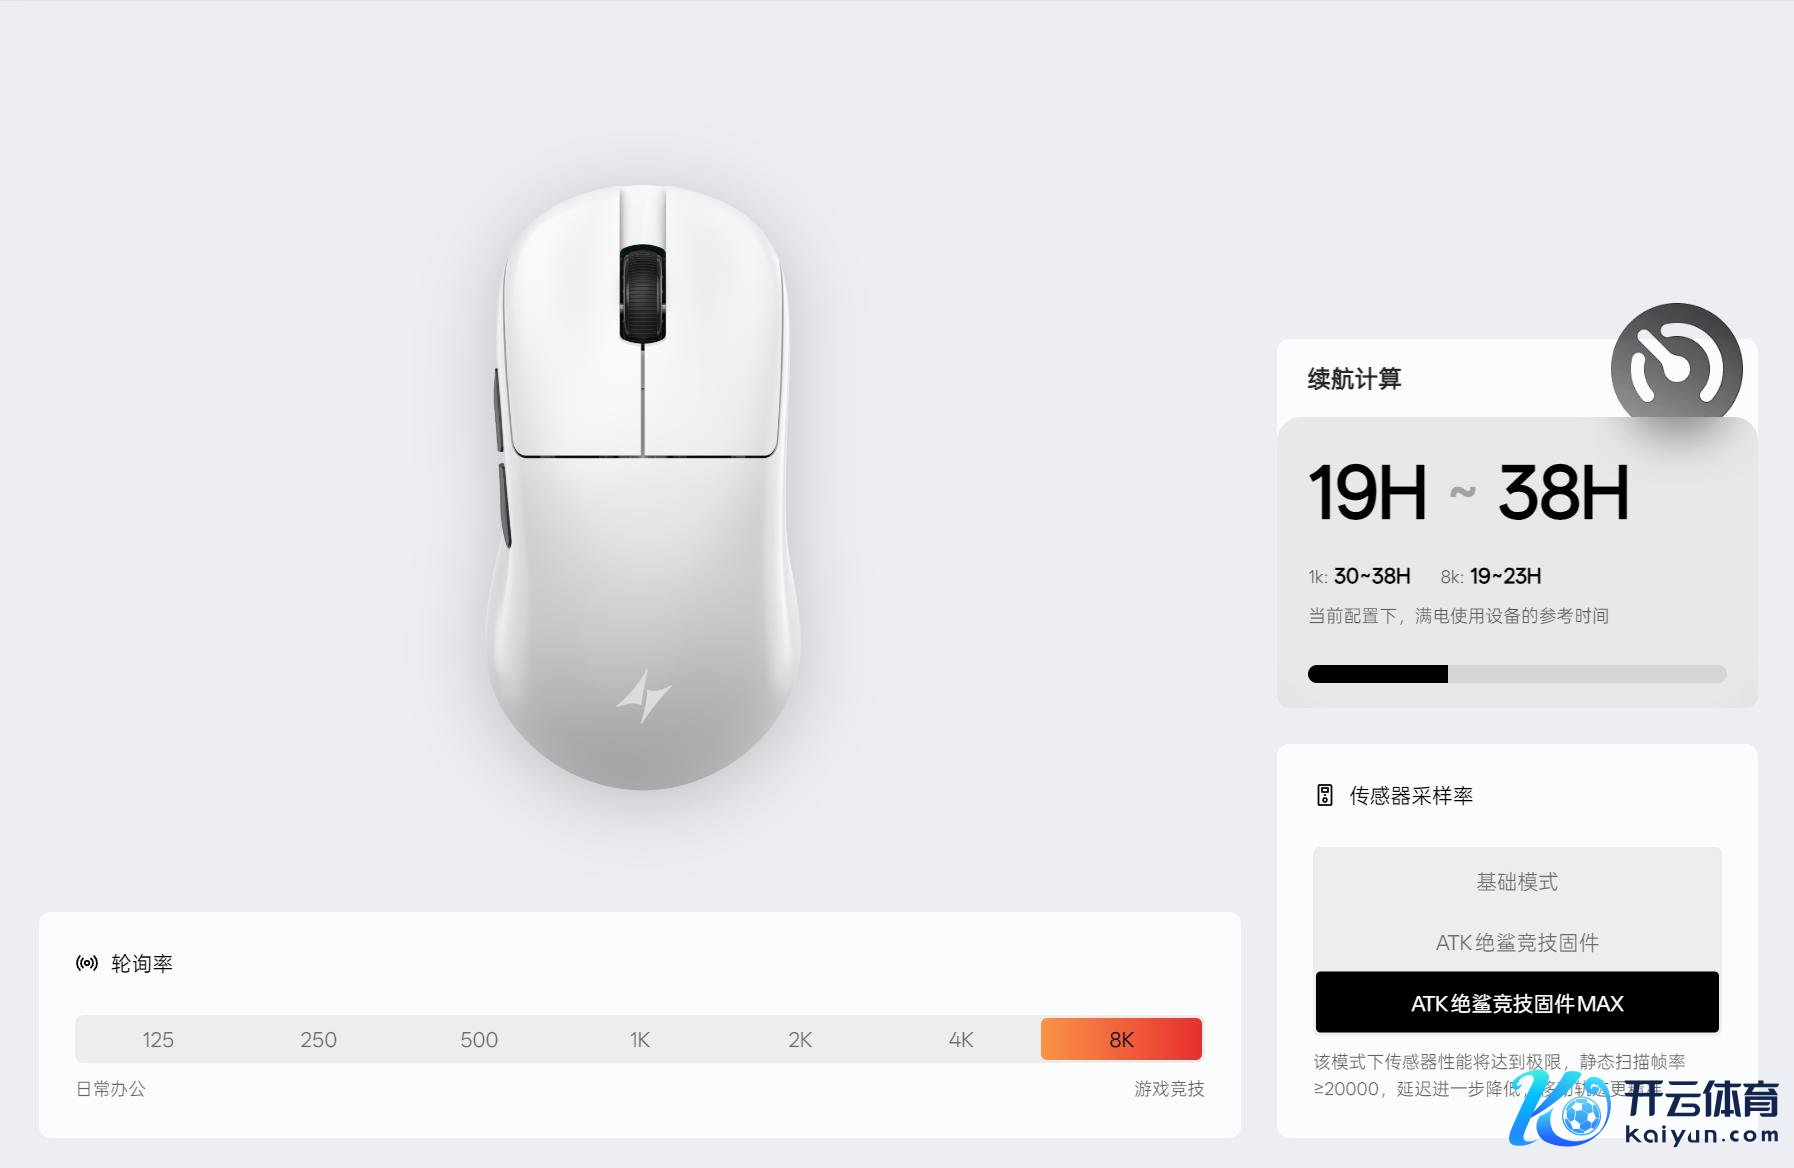The image size is (1794, 1168).
Task: Click the mouse scroll wheel
Action: (x=642, y=294)
